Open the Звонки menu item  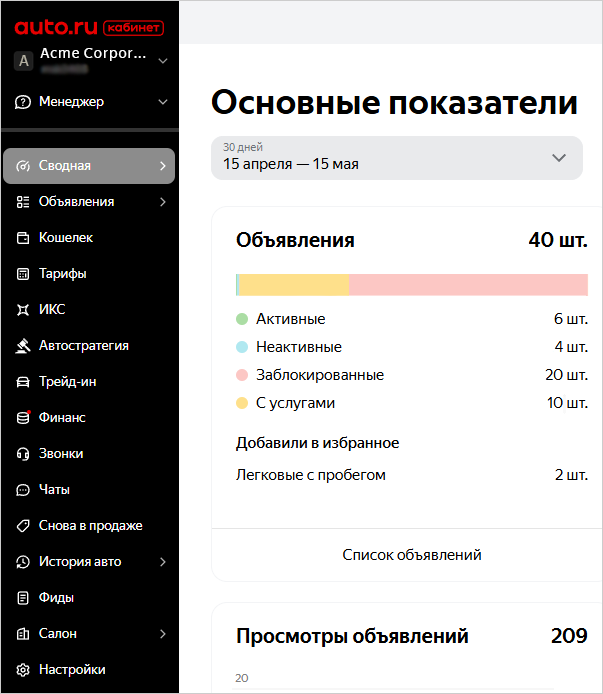pos(89,454)
